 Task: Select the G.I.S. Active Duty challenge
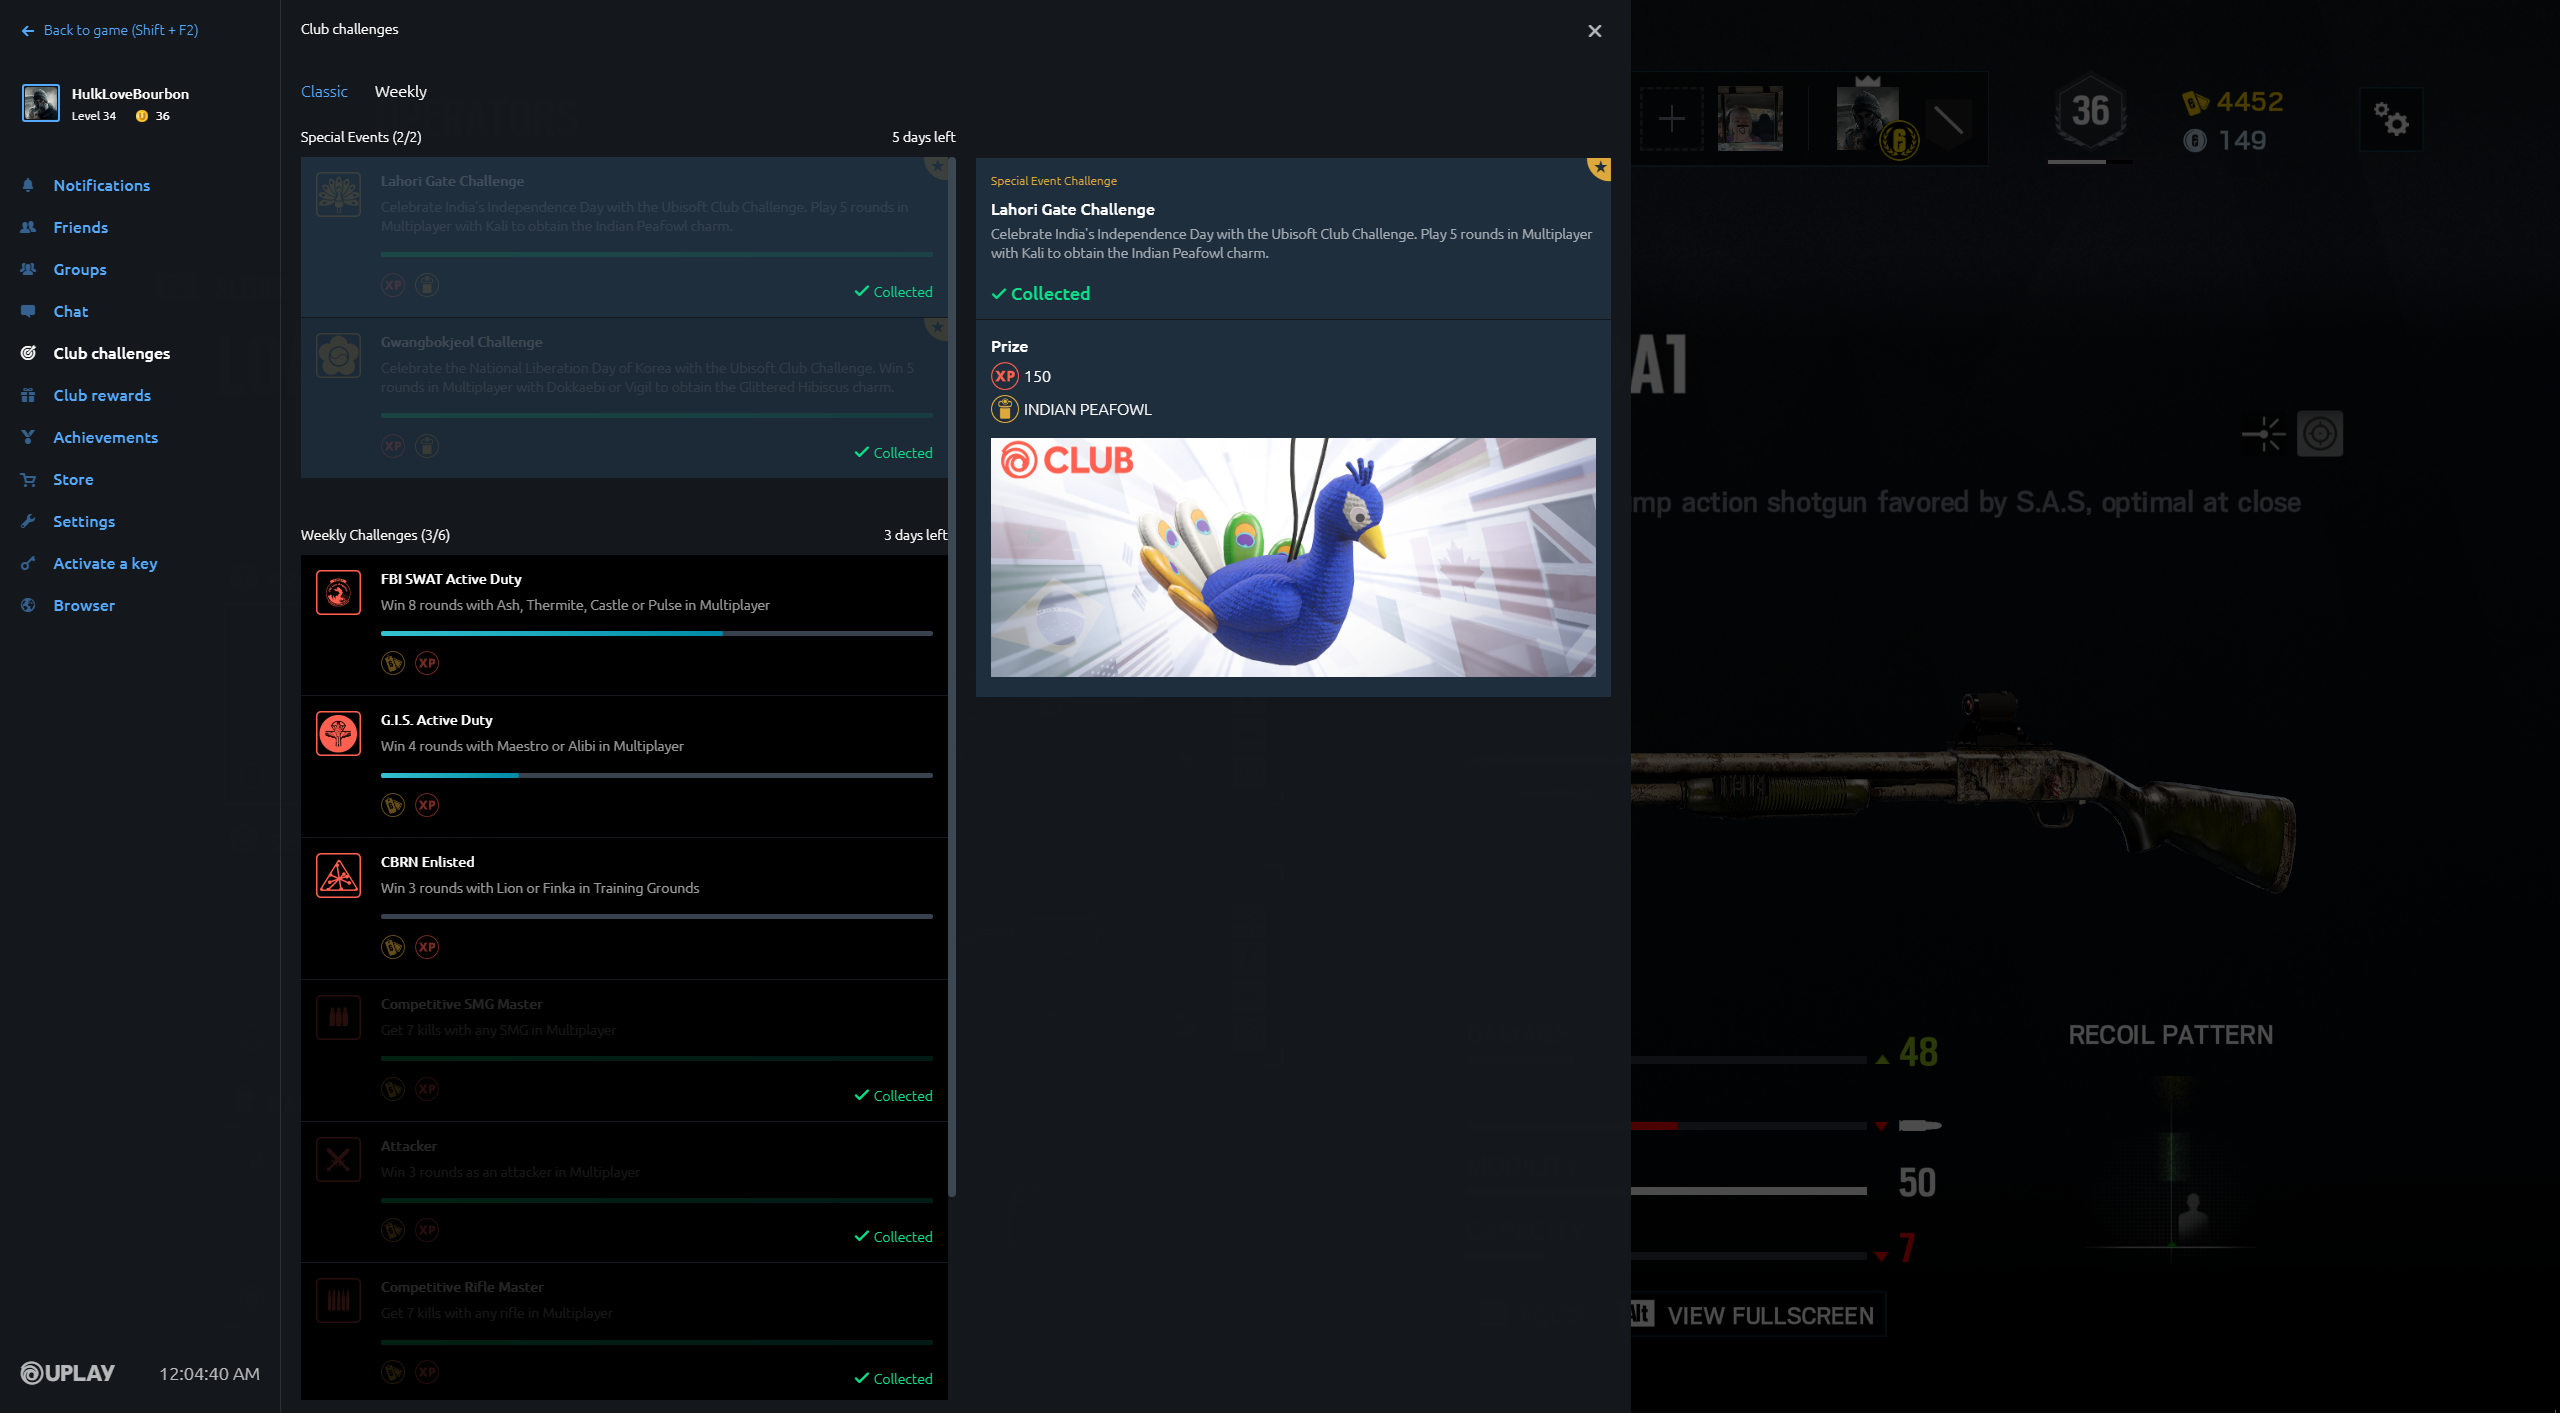[x=624, y=767]
